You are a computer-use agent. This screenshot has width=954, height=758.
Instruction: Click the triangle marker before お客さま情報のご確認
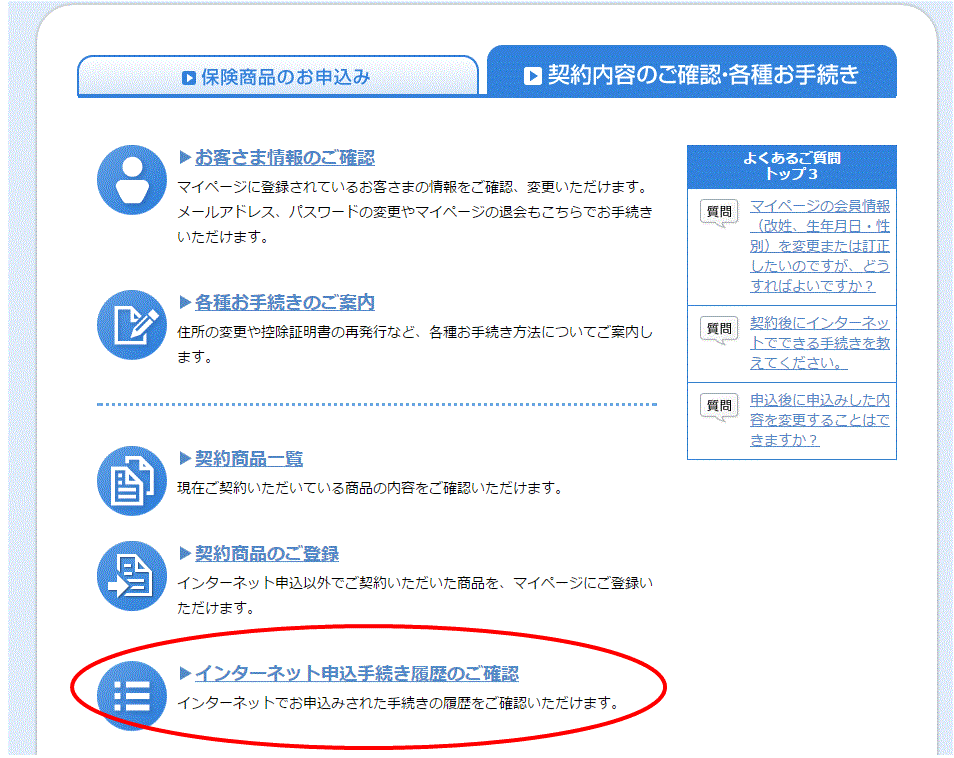[x=185, y=158]
